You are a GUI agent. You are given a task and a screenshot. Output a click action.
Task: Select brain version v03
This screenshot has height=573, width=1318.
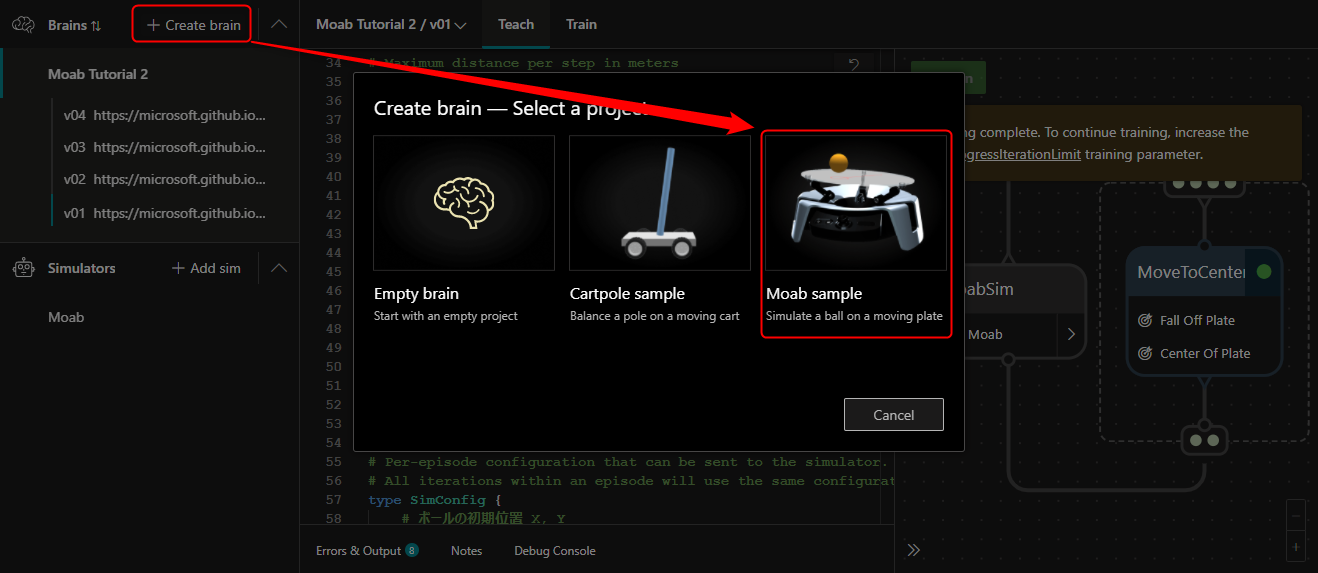(x=165, y=147)
